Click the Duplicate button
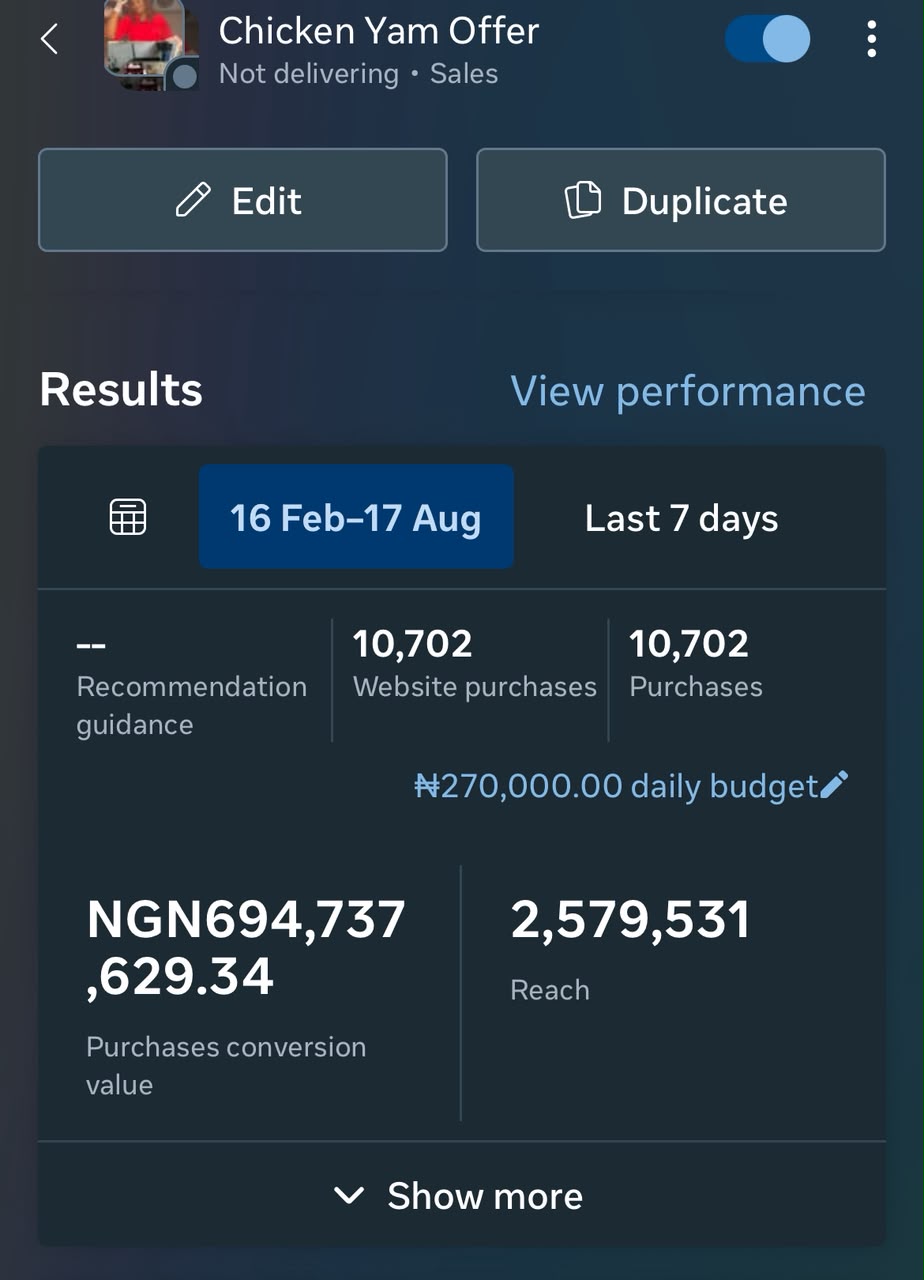924x1280 pixels. (x=681, y=200)
